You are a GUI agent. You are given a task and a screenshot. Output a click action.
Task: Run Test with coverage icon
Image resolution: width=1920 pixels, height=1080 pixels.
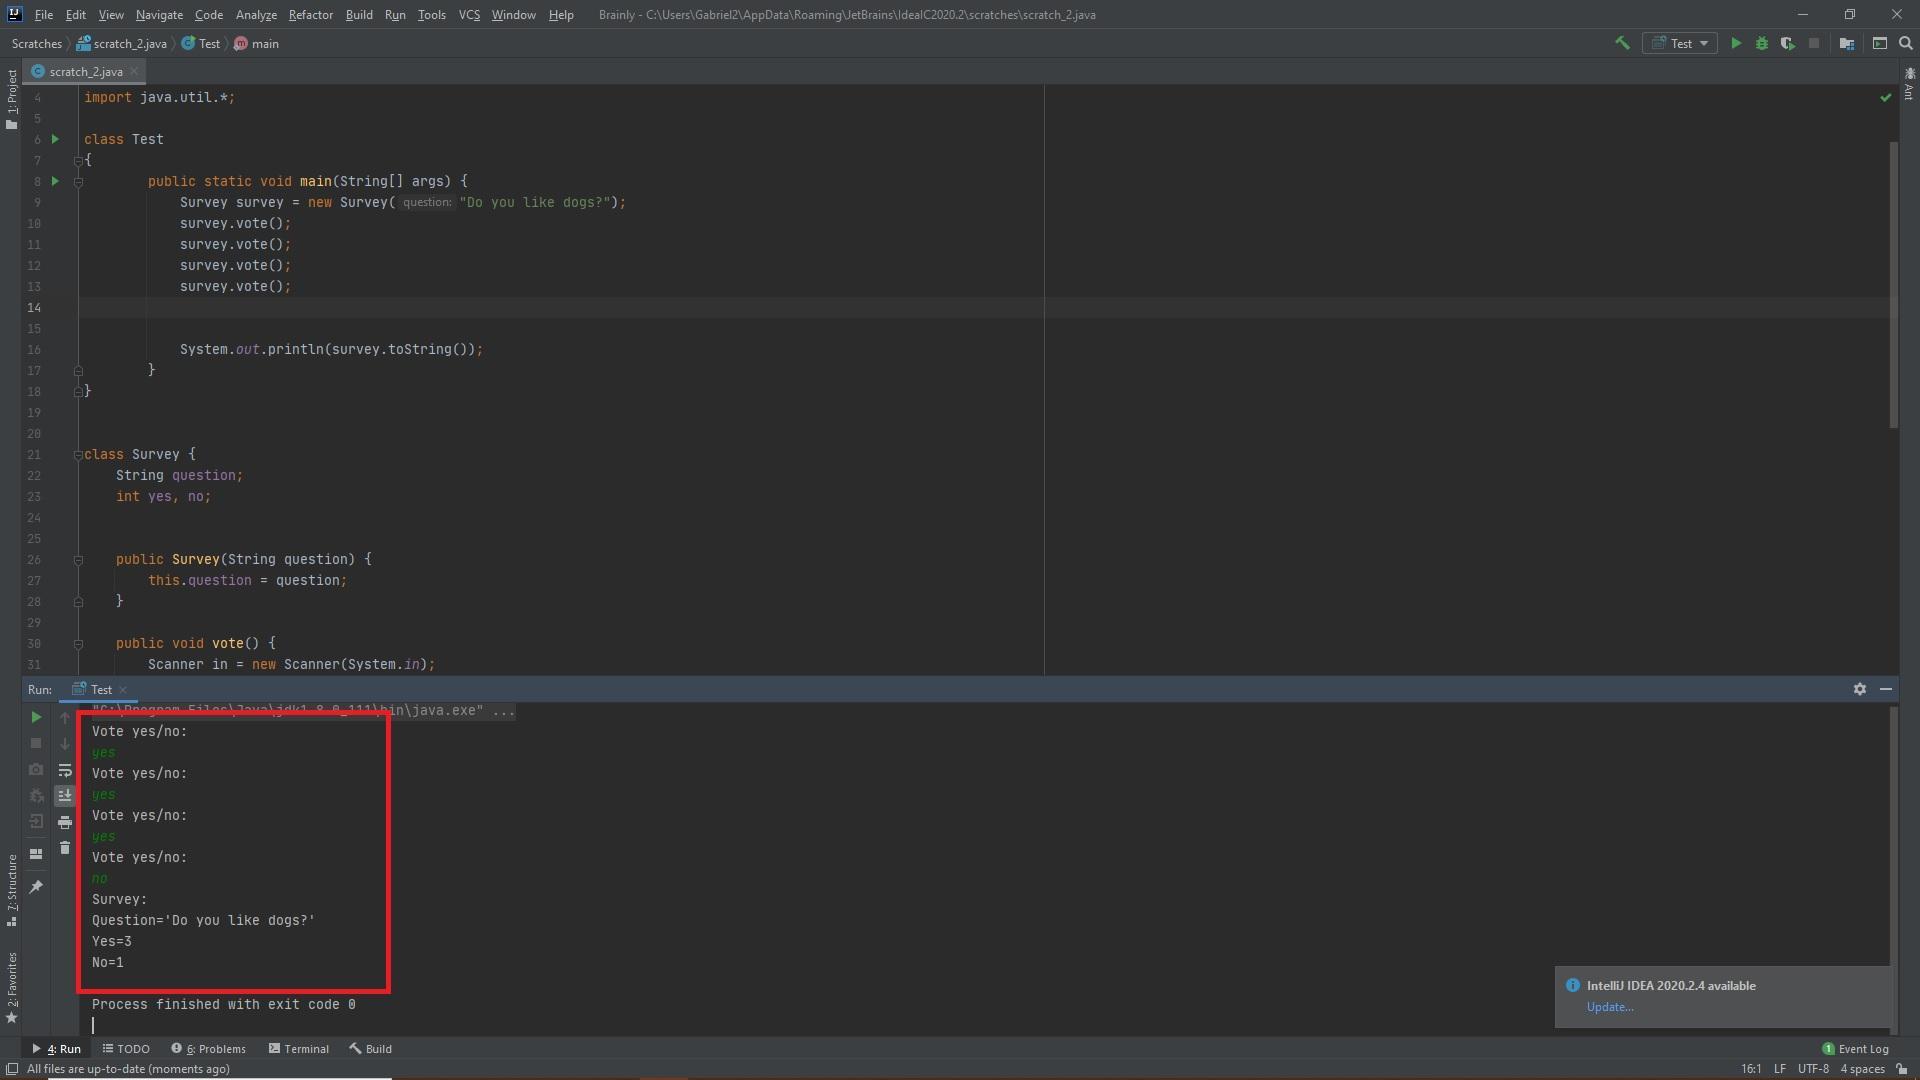pyautogui.click(x=1787, y=43)
